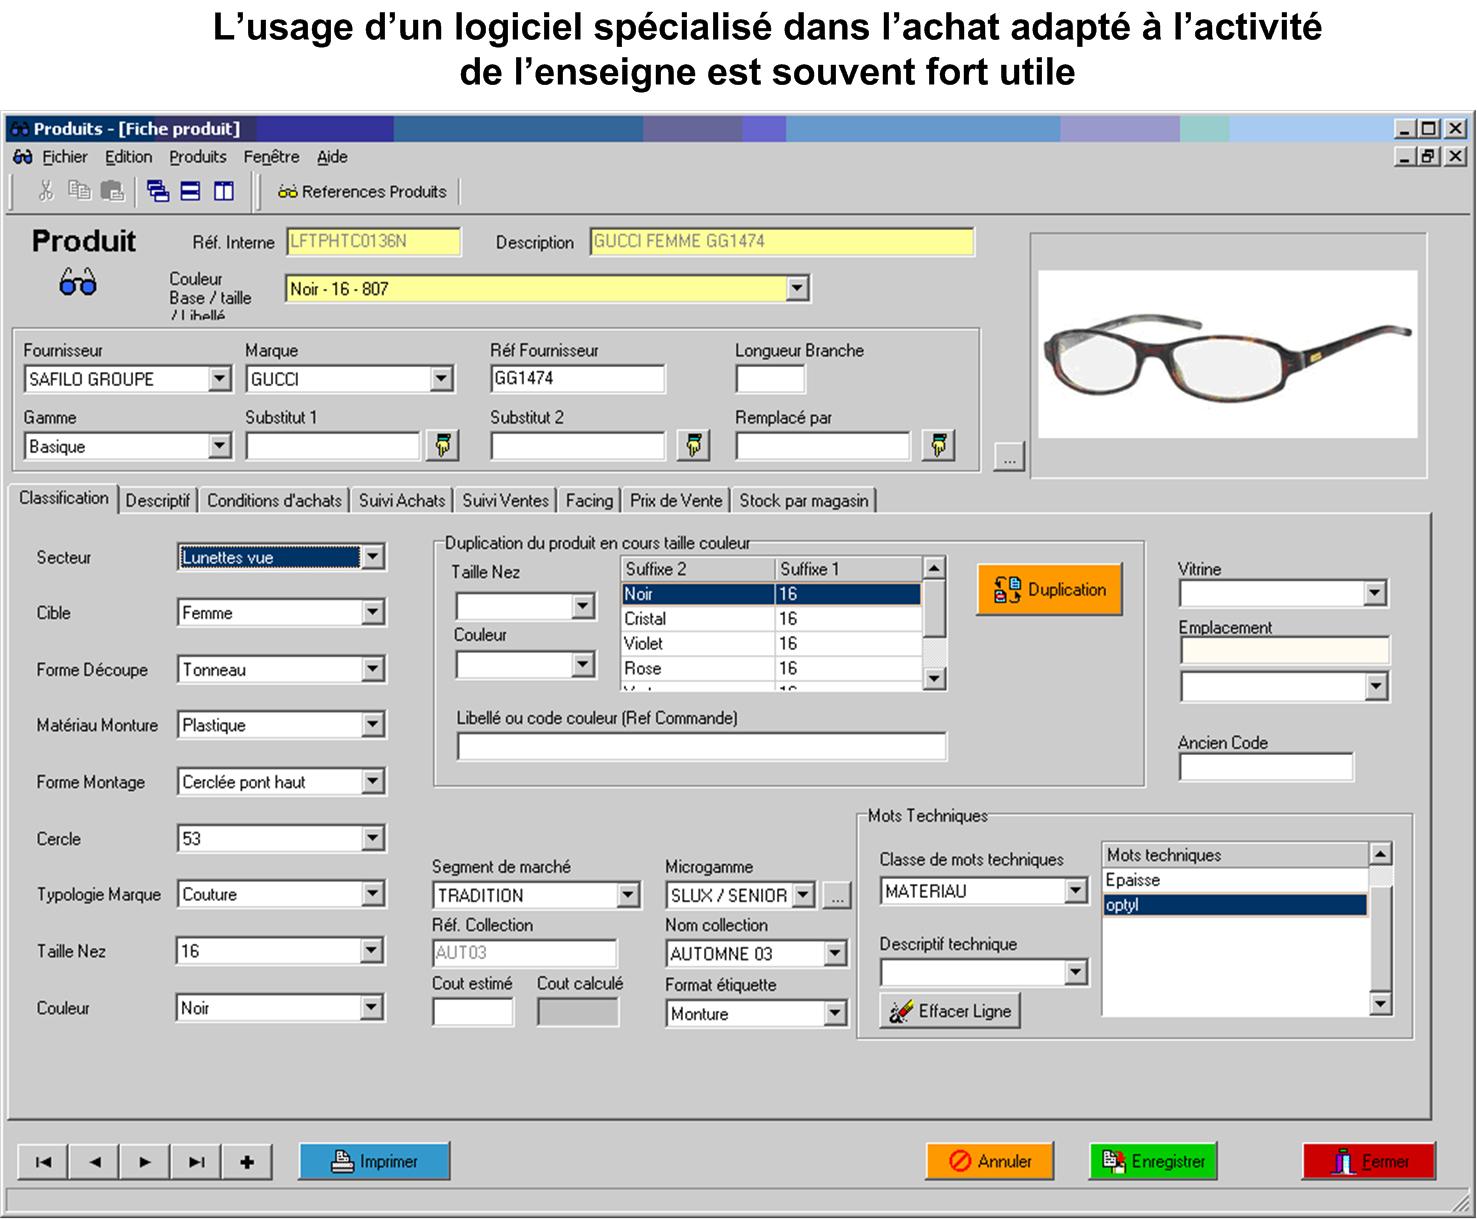Go to first record navigation button
The height and width of the screenshot is (1219, 1477).
point(43,1162)
